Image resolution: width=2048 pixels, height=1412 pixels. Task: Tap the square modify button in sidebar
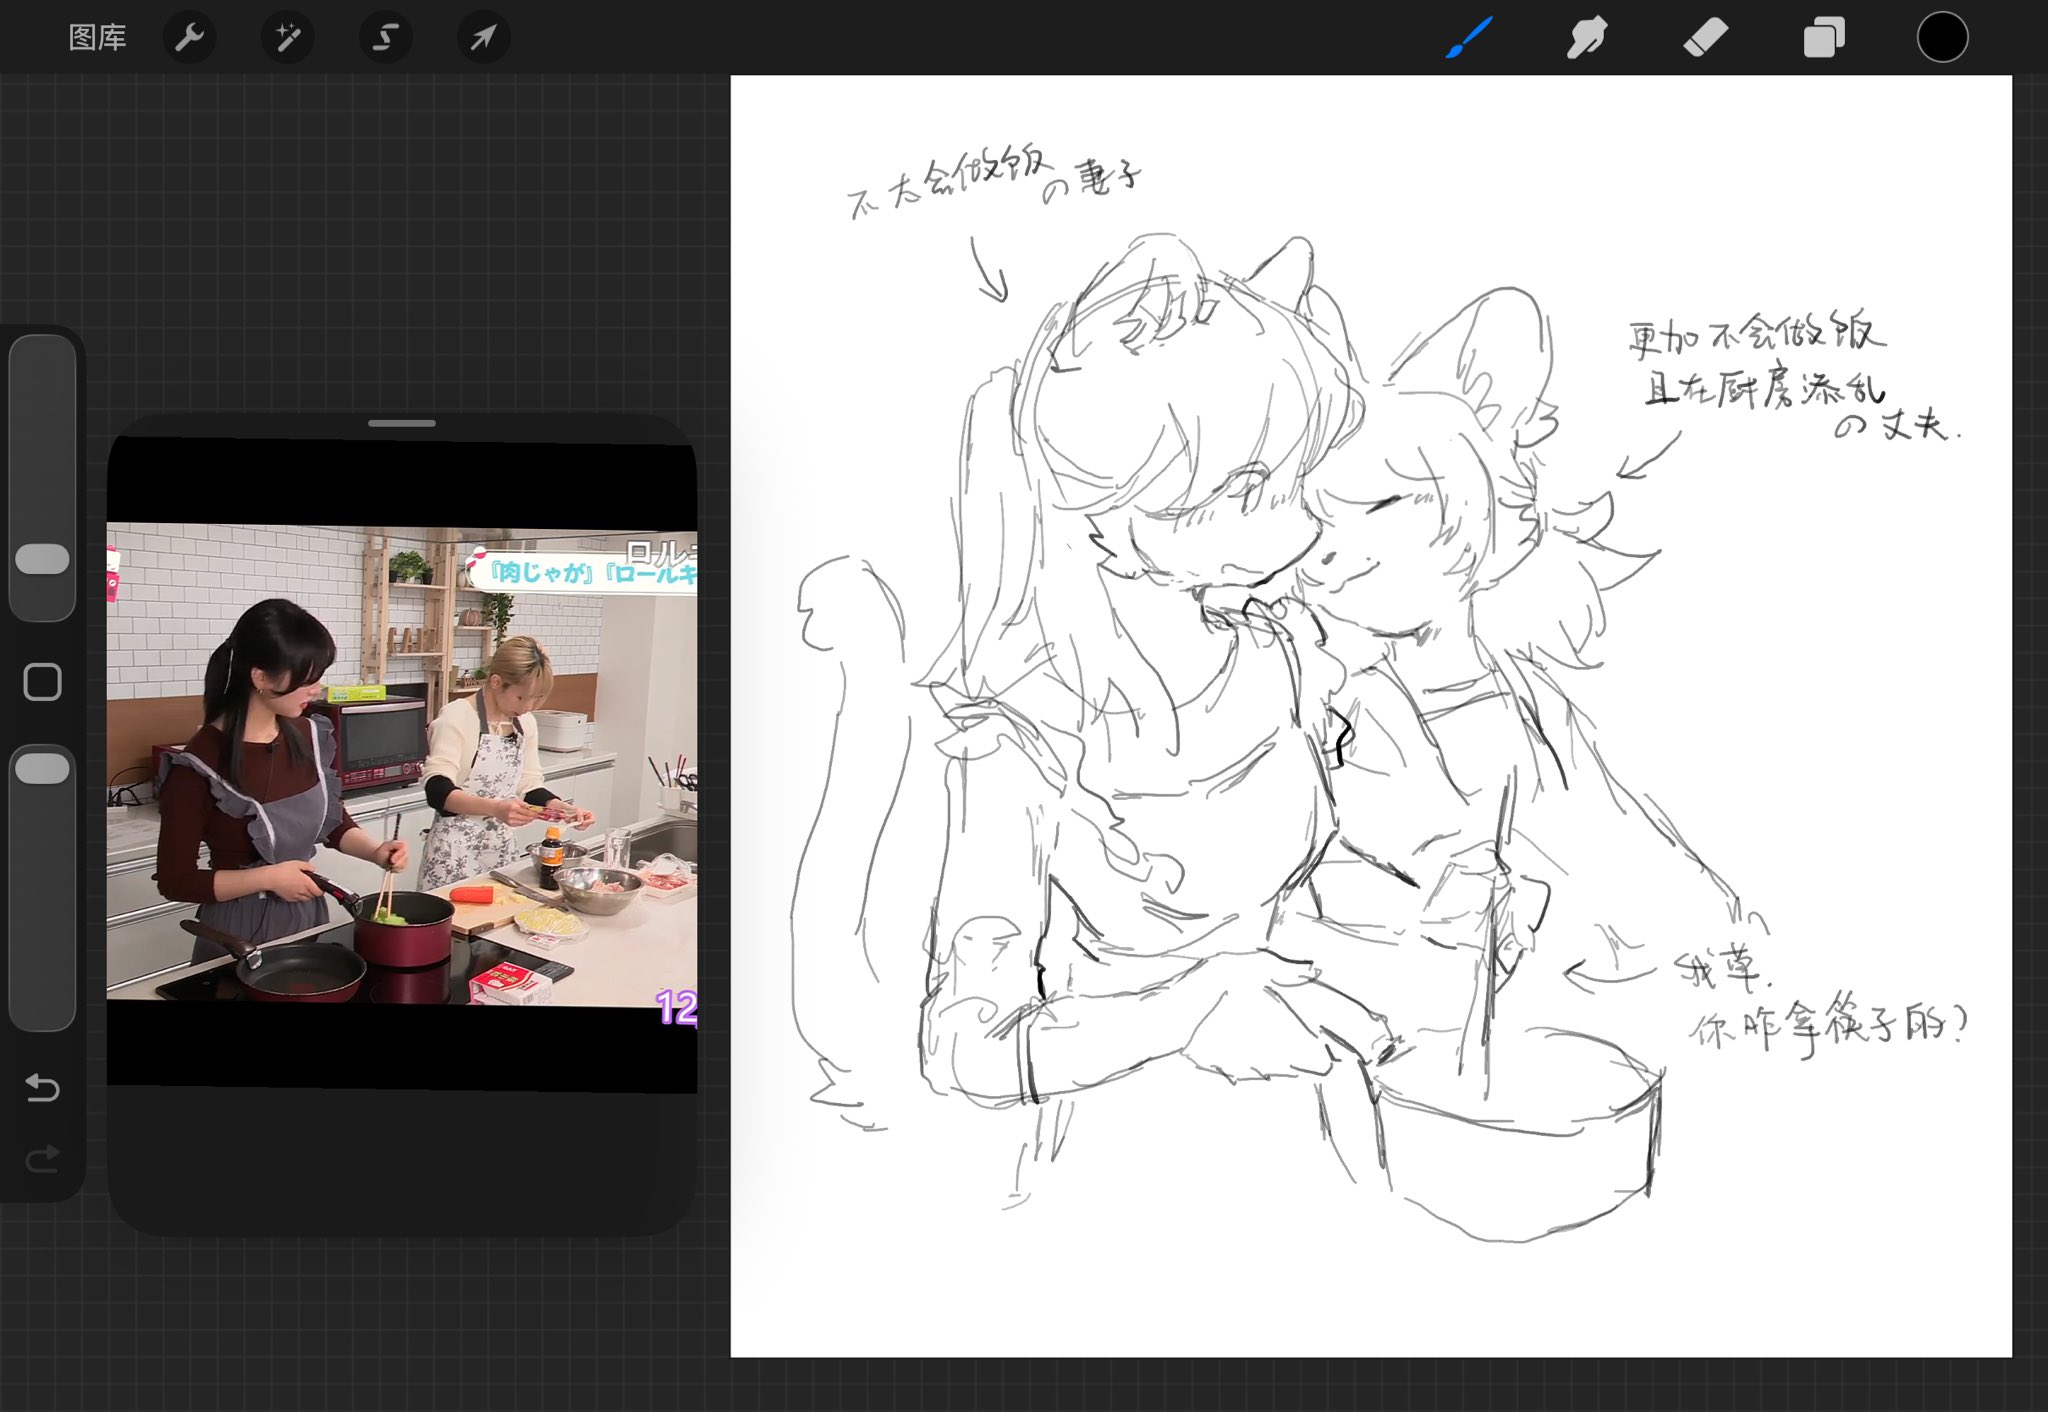[42, 682]
